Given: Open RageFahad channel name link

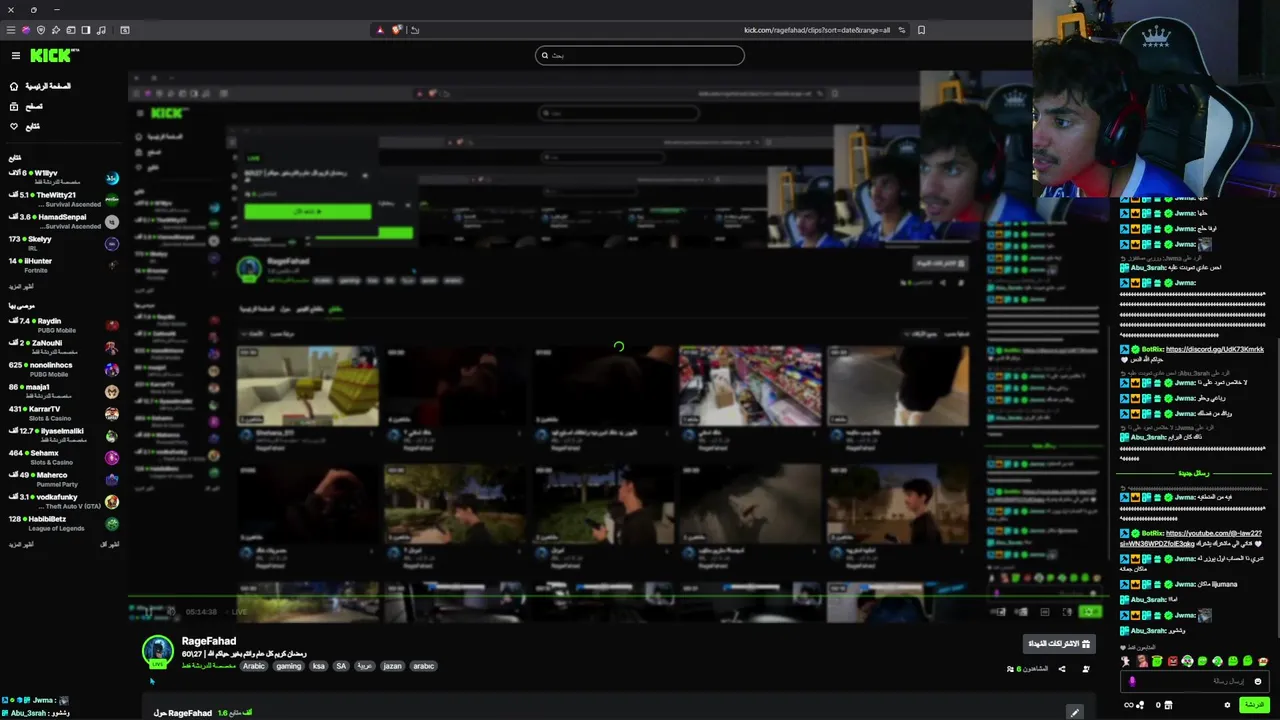Looking at the screenshot, I should tap(209, 641).
